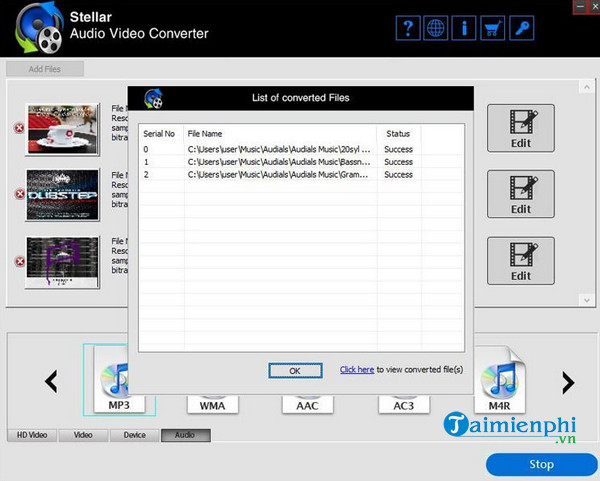Remove the coffee cup video file
600x481 pixels.
[x=19, y=128]
